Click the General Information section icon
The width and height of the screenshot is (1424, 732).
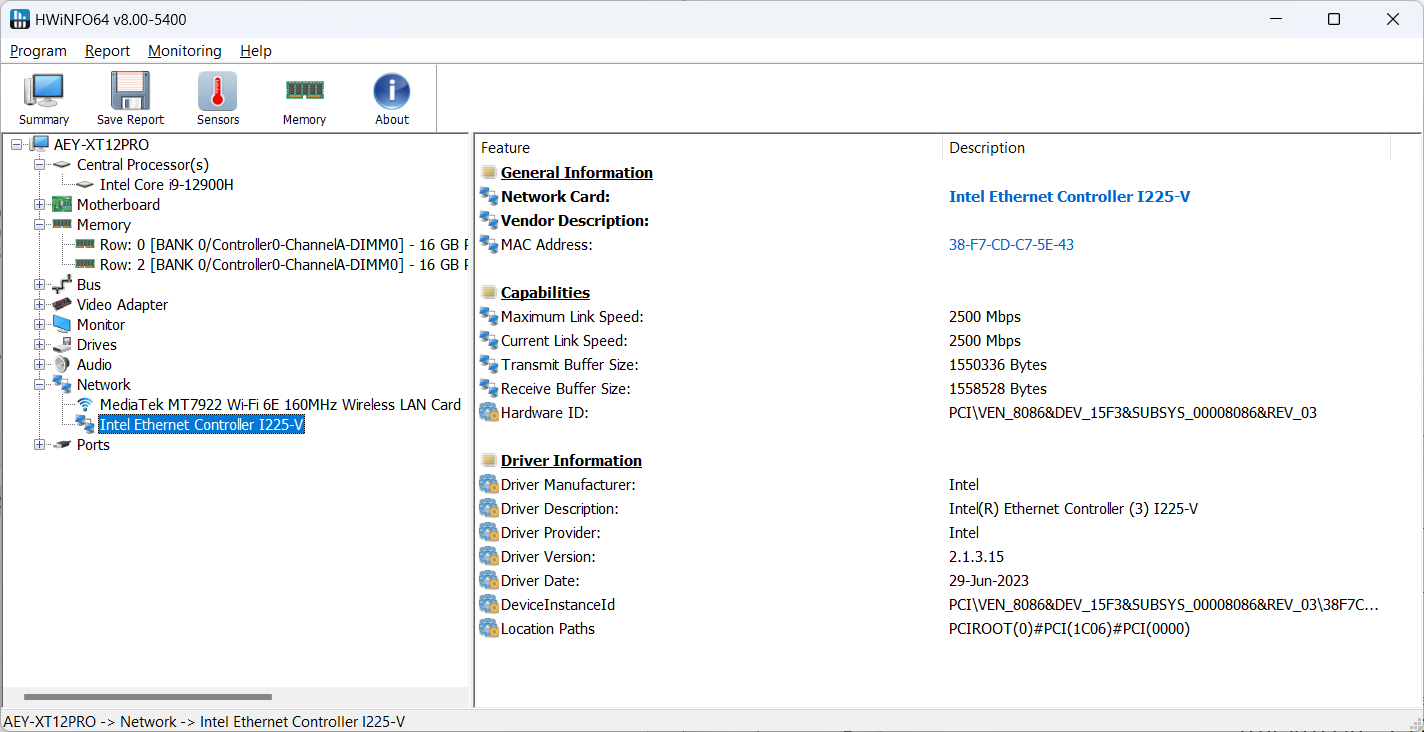pyautogui.click(x=488, y=173)
